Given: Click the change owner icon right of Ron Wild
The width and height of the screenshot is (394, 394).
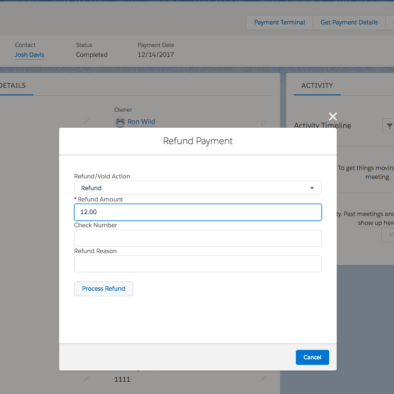Looking at the screenshot, I should tap(263, 124).
